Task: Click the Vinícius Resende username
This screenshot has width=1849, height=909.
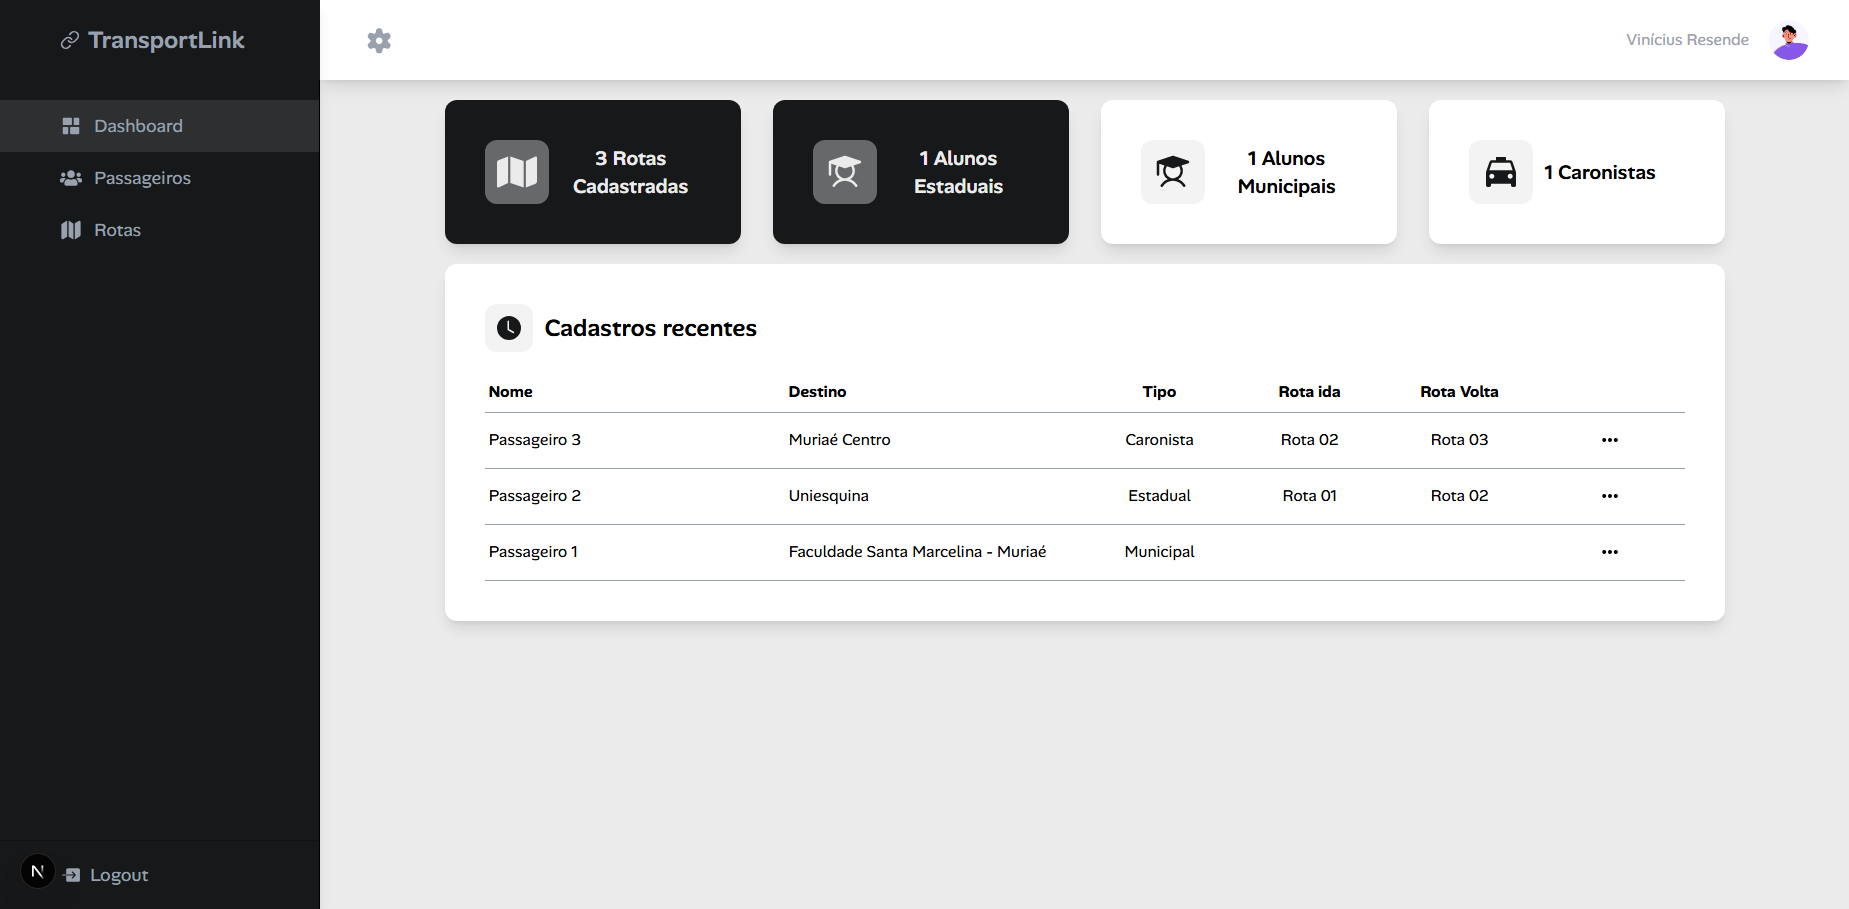Action: click(x=1687, y=40)
